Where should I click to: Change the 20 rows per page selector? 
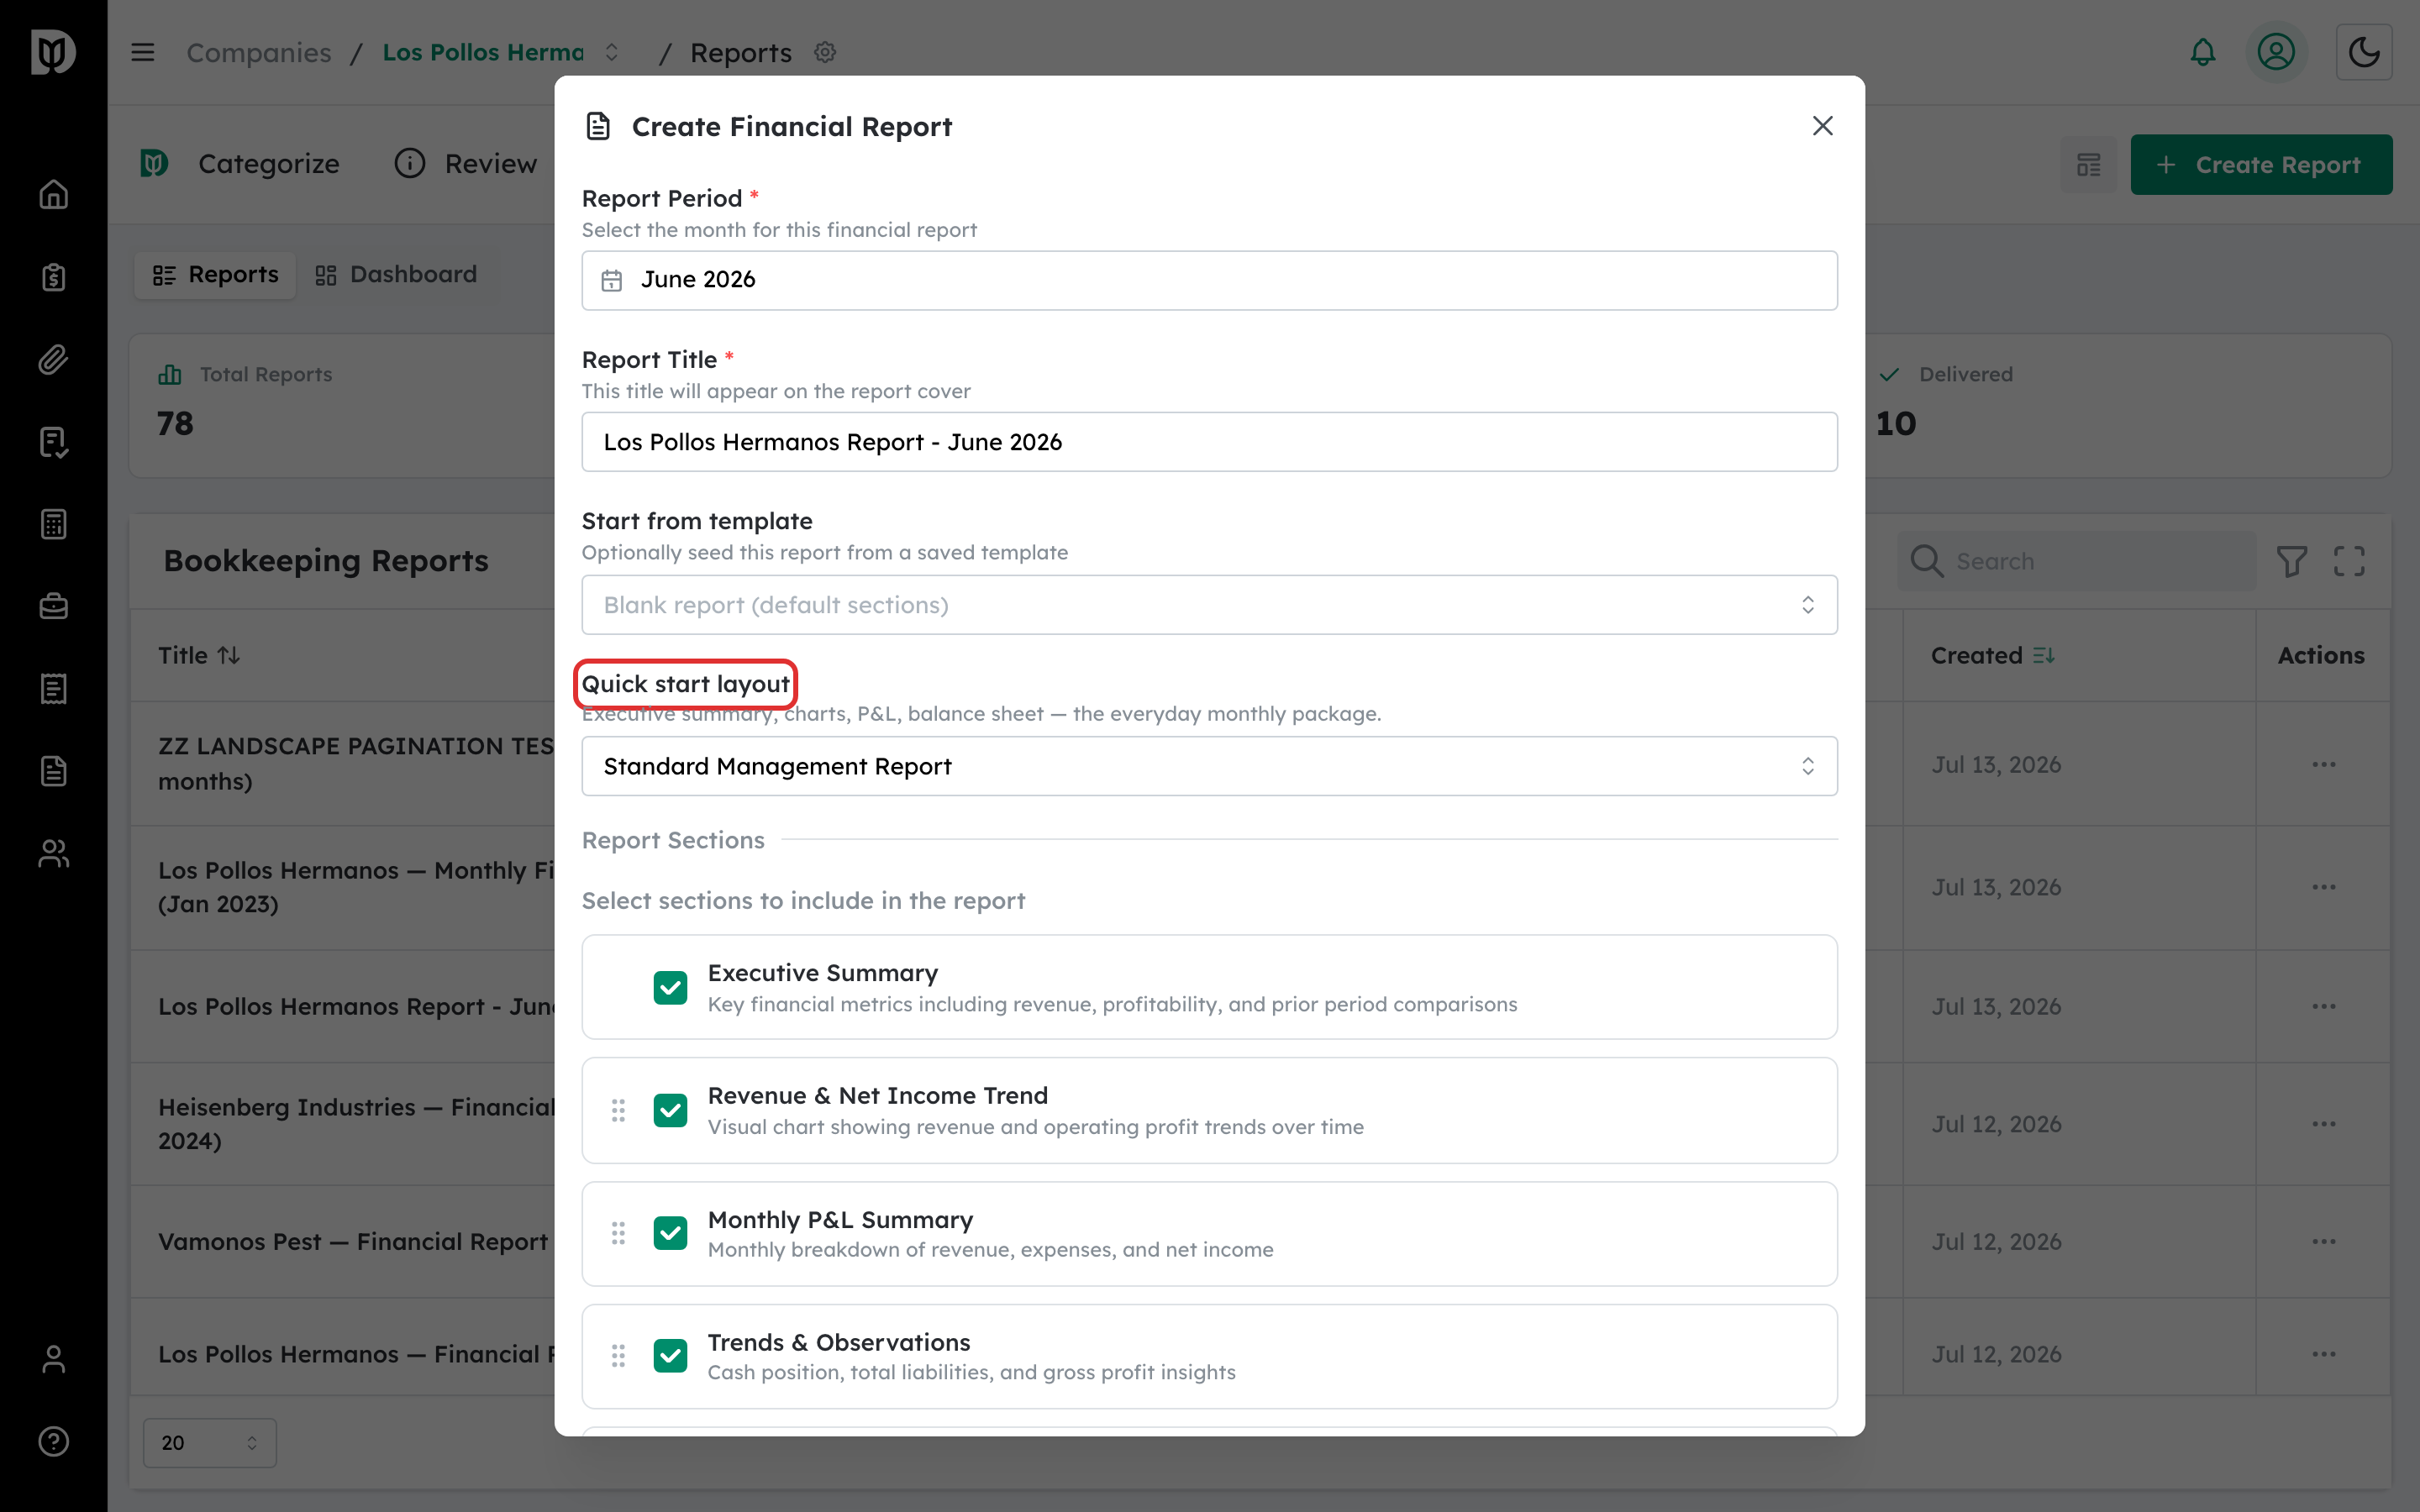pyautogui.click(x=209, y=1443)
